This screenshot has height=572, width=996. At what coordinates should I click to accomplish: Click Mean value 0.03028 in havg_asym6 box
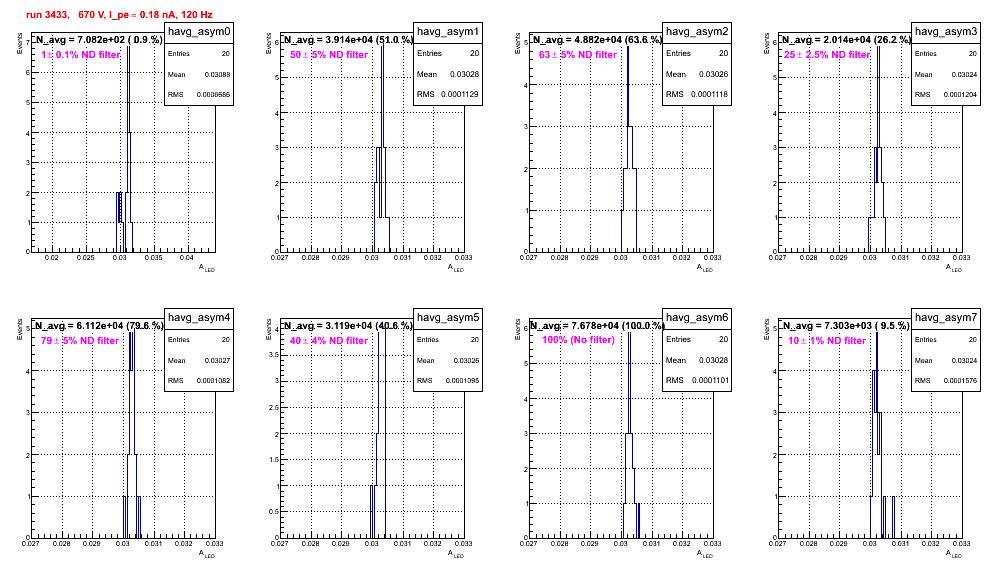[x=713, y=360]
